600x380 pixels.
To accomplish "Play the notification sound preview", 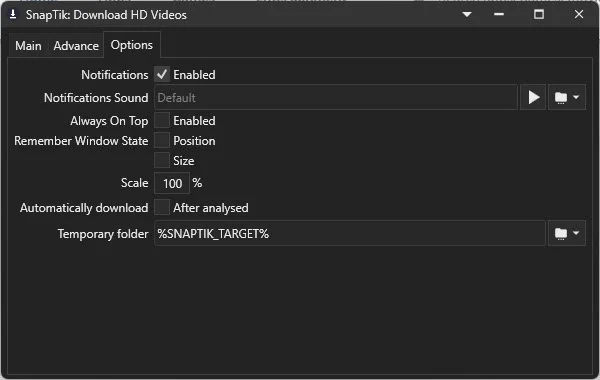I will [533, 98].
